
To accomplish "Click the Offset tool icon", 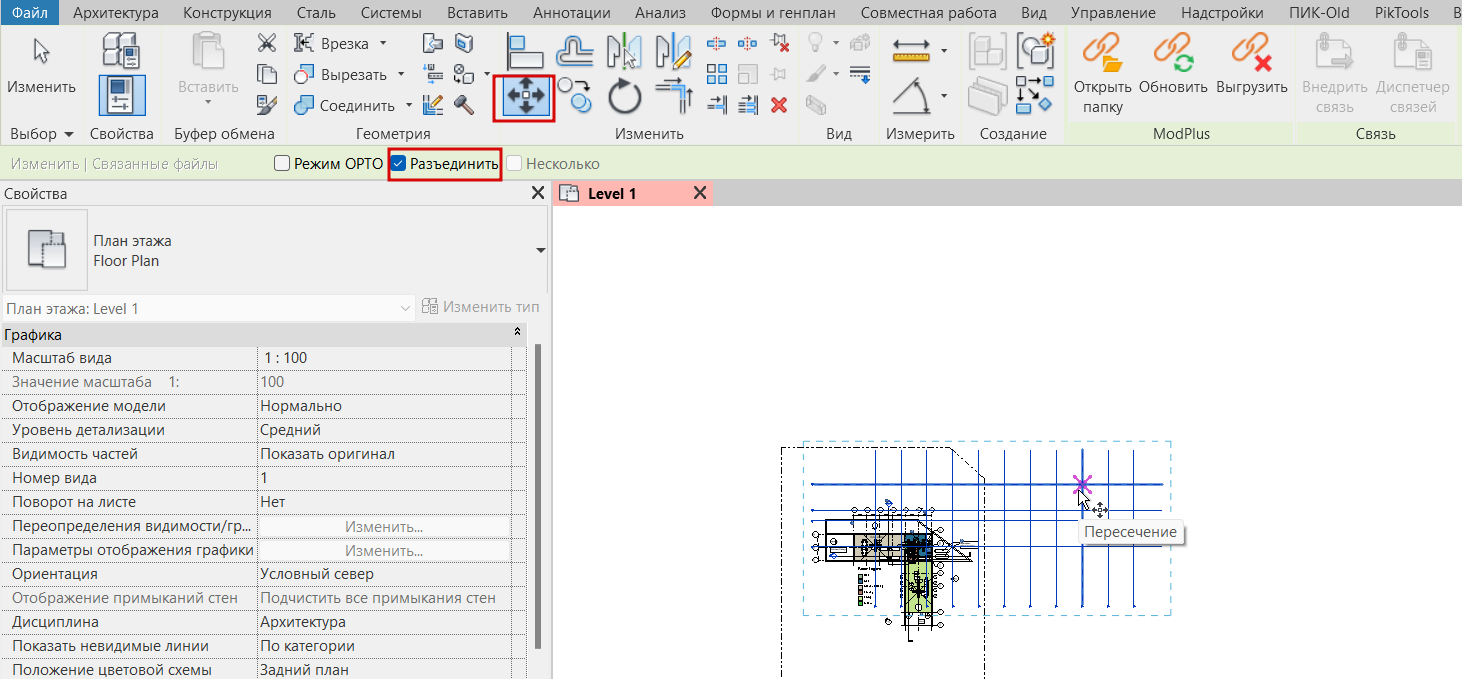I will pos(575,51).
